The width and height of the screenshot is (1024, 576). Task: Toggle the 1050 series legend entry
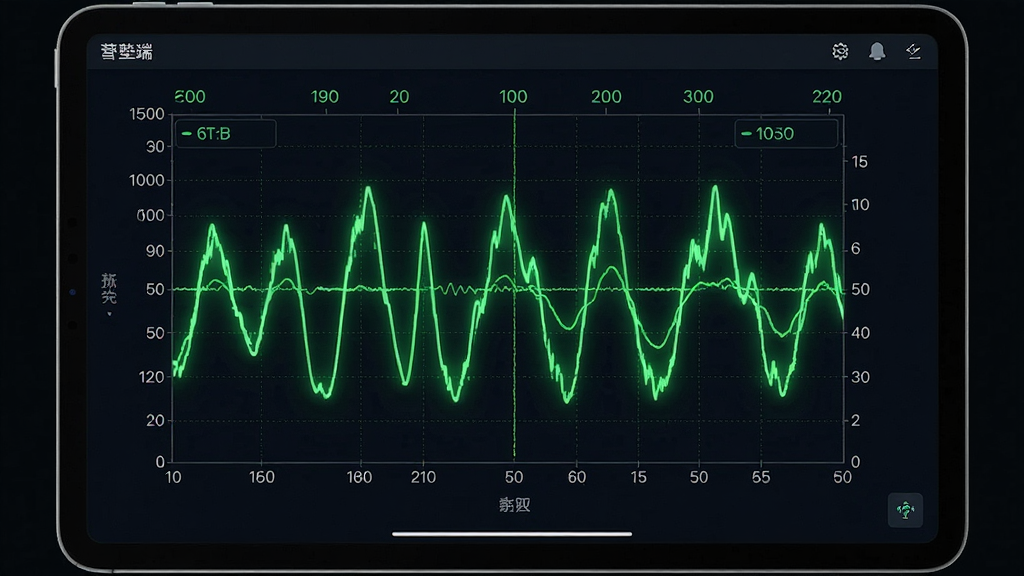pos(786,134)
